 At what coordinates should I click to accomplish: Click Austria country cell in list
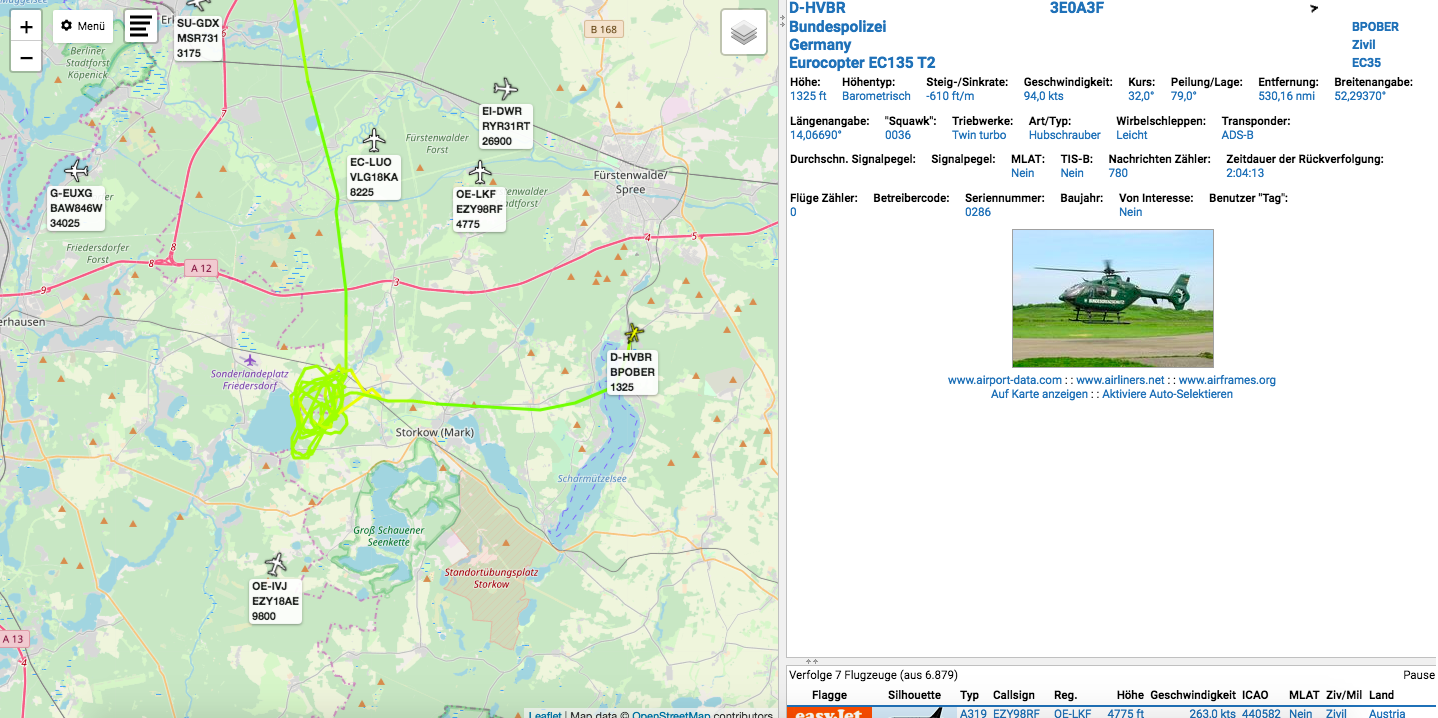1387,713
